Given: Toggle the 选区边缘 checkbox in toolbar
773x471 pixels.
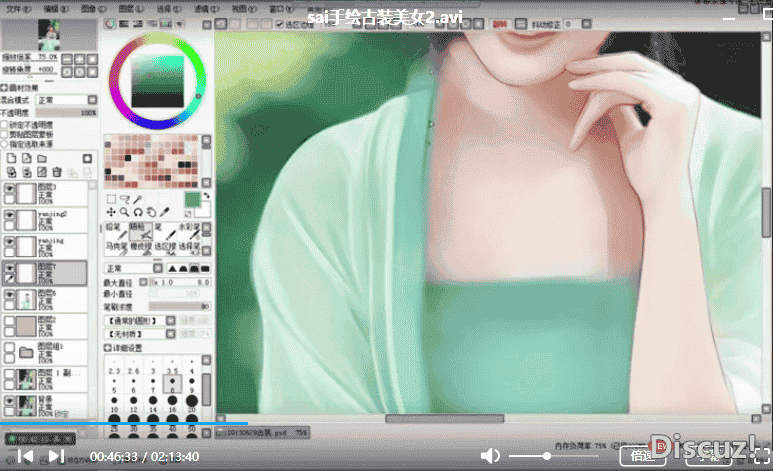Looking at the screenshot, I should coord(280,24).
